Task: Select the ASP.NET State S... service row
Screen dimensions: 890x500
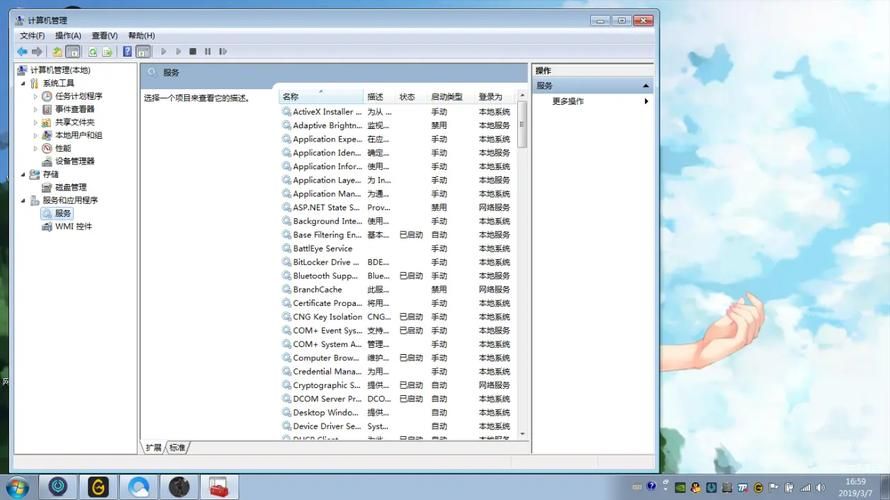Action: (398, 208)
